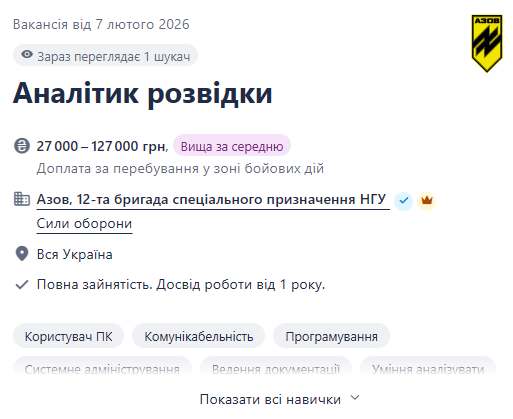Click the date text Вакансія від 7 лютого 2026
Viewport: 513px width, 419px height.
(101, 25)
